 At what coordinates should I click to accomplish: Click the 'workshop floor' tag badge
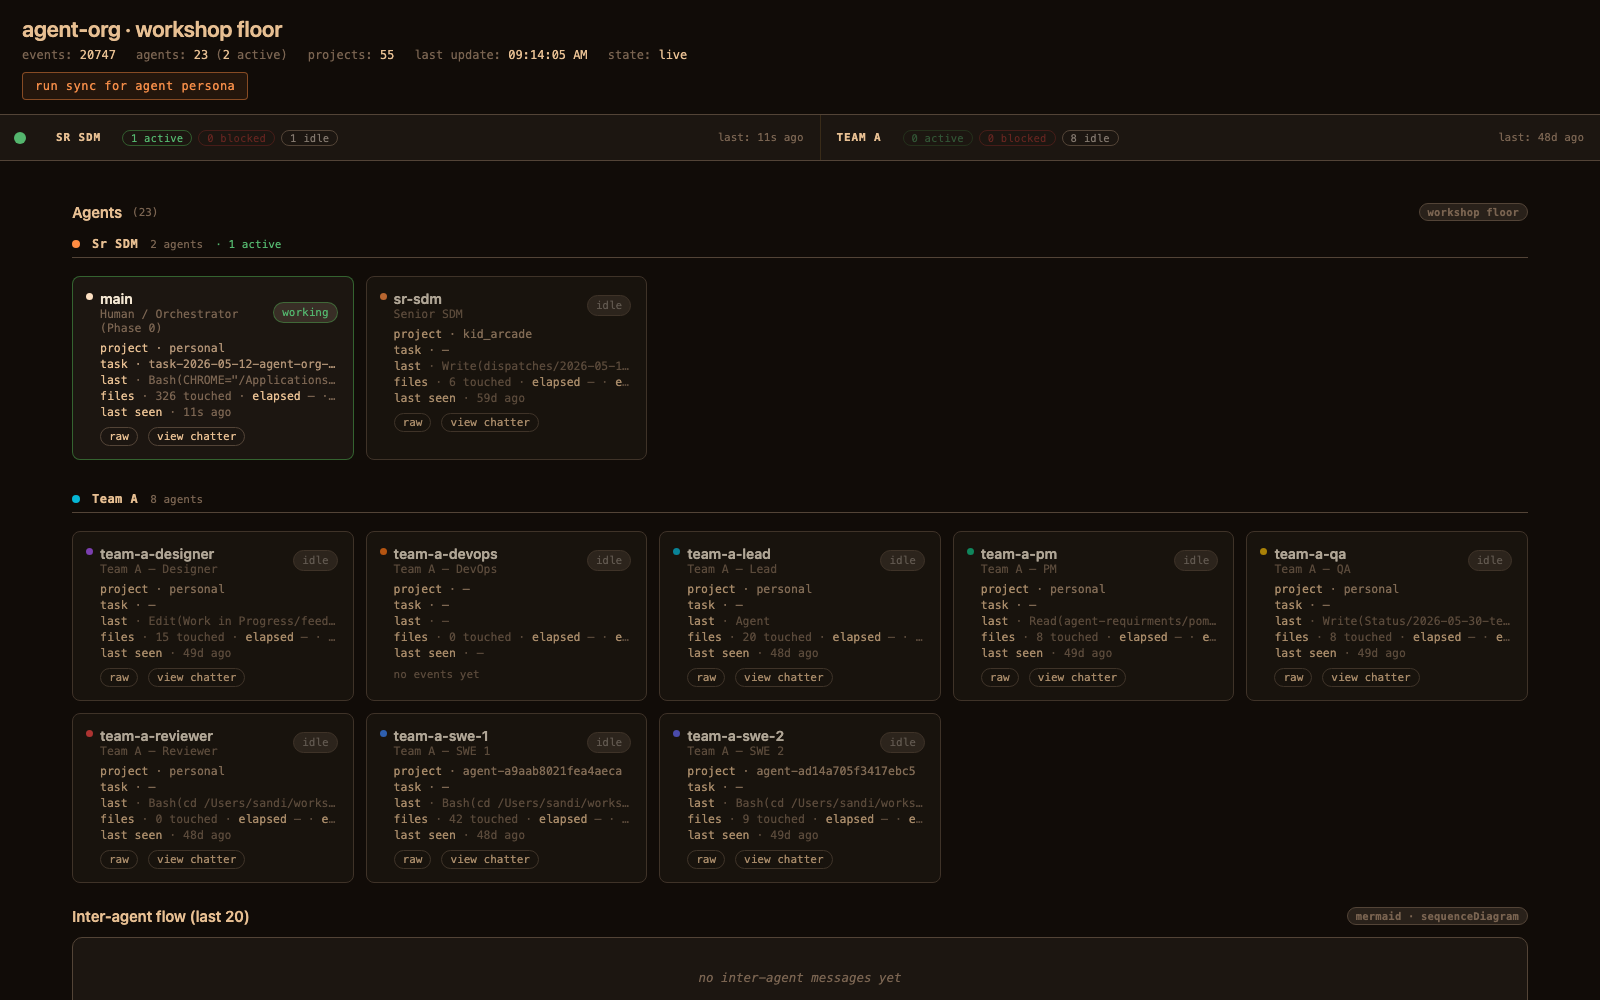[1473, 212]
